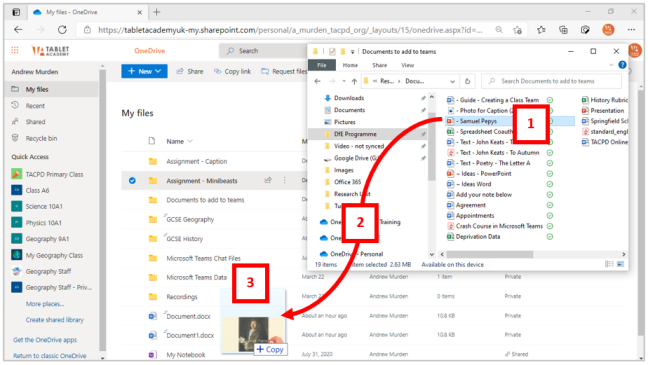Switch Explorer to details view icon
This screenshot has width=648, height=365.
pyautogui.click(x=609, y=264)
